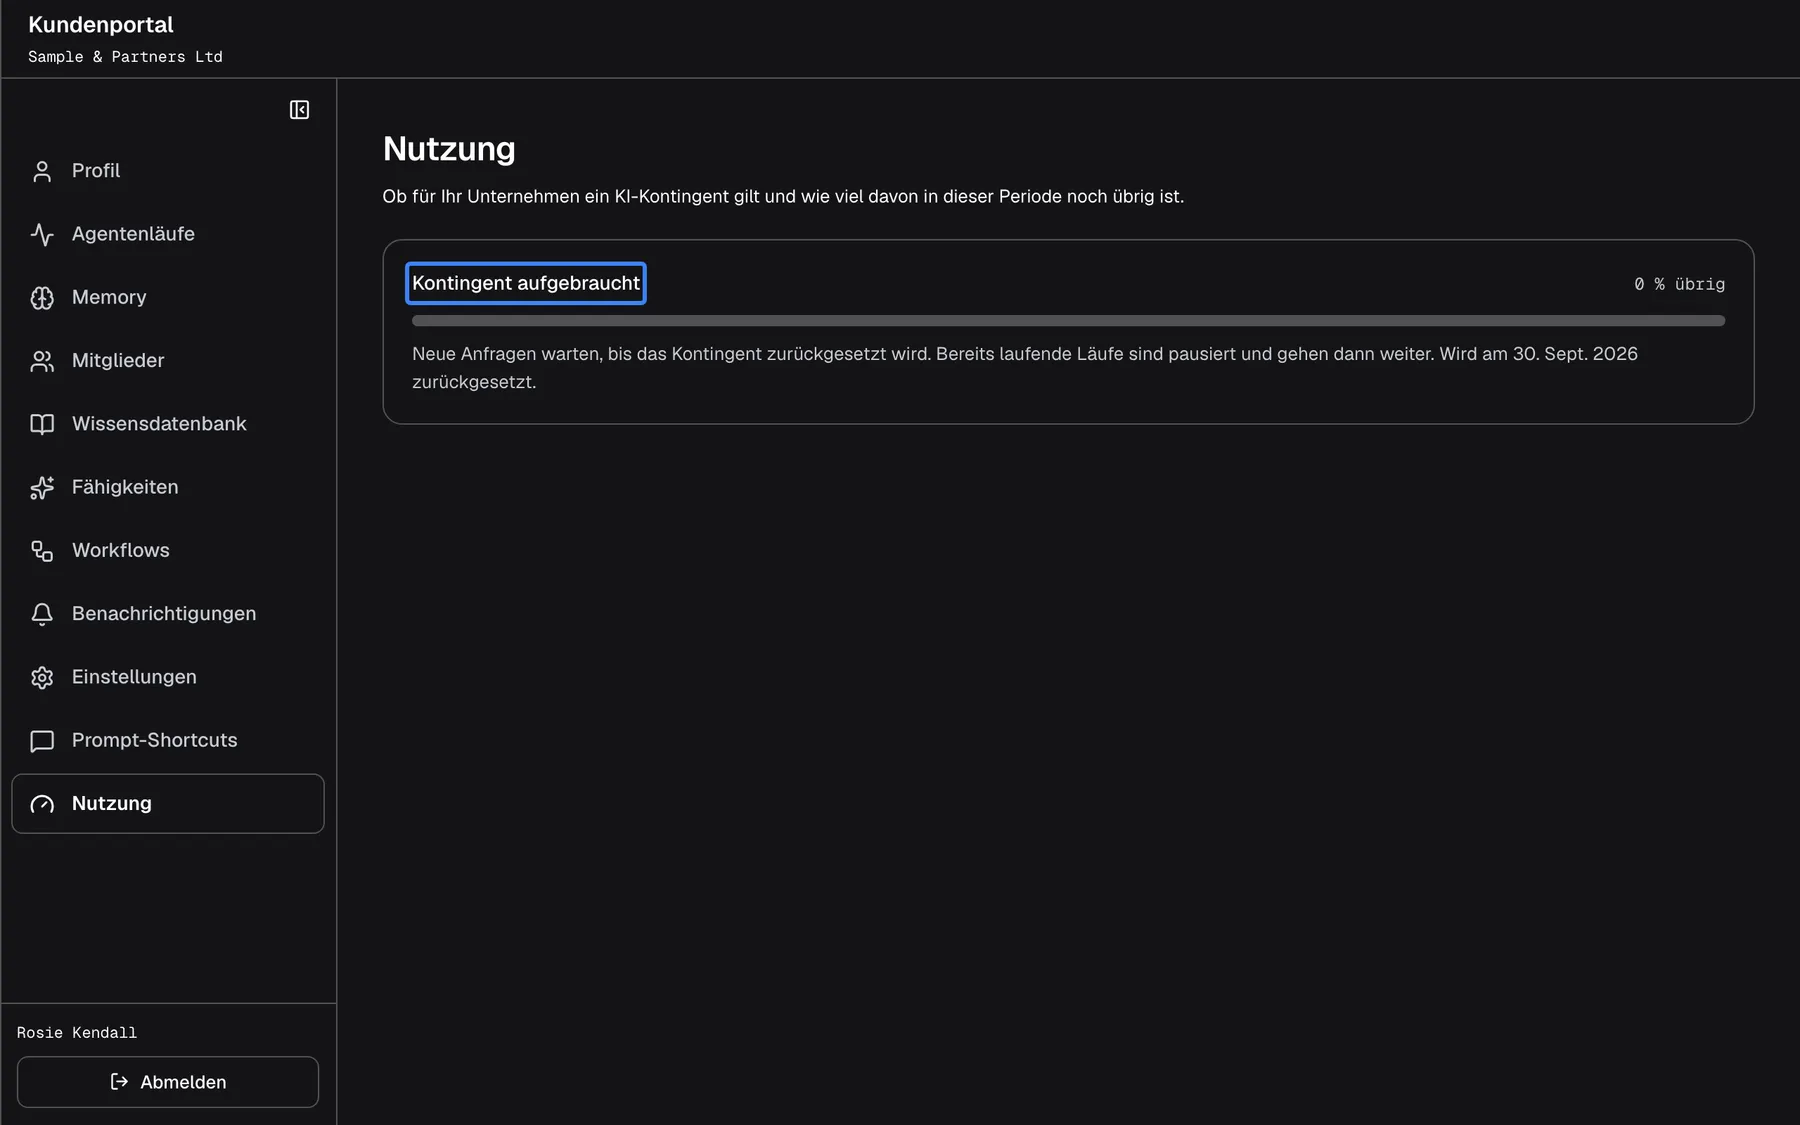Click the Prompt-Shortcuts chat bubble icon
Image resolution: width=1800 pixels, height=1125 pixels.
tap(42, 741)
